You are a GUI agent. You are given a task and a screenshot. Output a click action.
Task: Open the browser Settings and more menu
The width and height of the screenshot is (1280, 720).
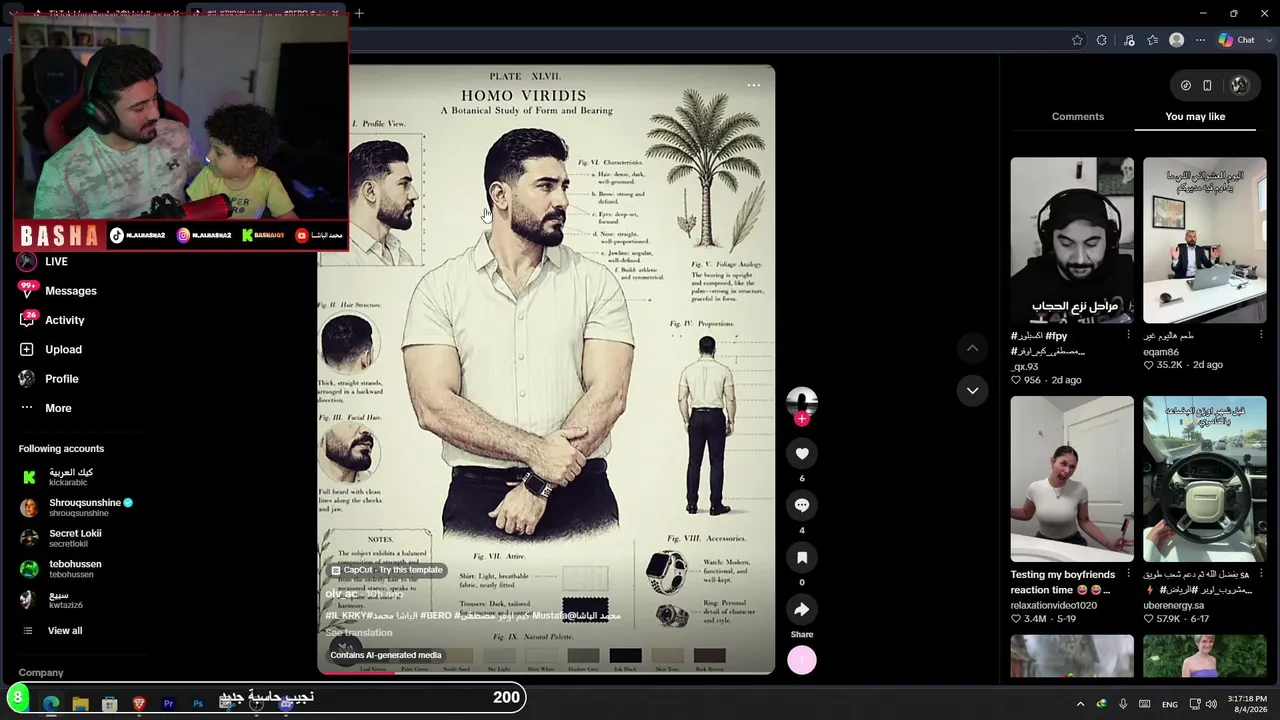pyautogui.click(x=1201, y=40)
